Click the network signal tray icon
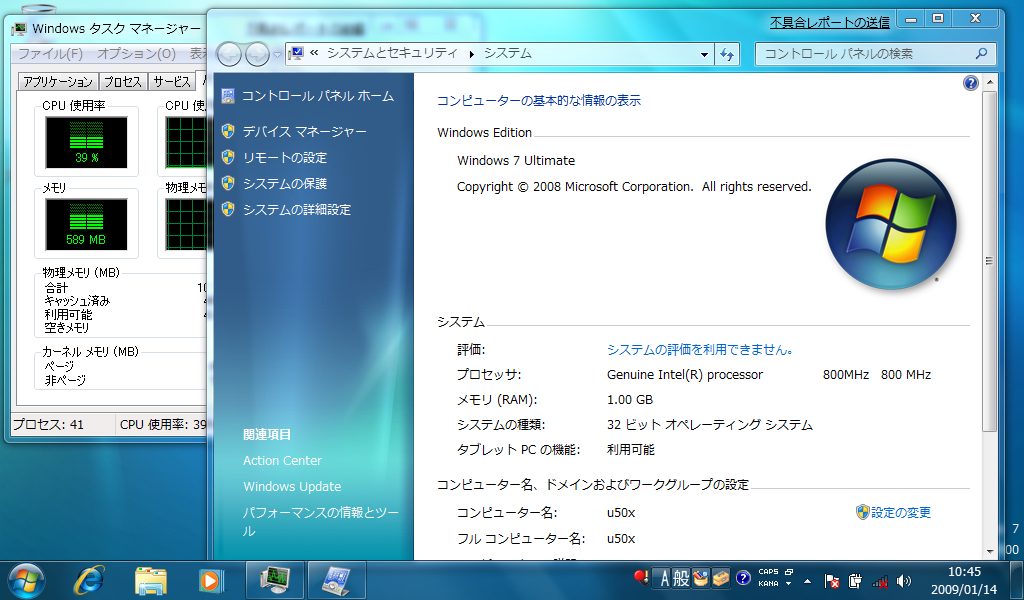The image size is (1024, 600). tap(880, 580)
